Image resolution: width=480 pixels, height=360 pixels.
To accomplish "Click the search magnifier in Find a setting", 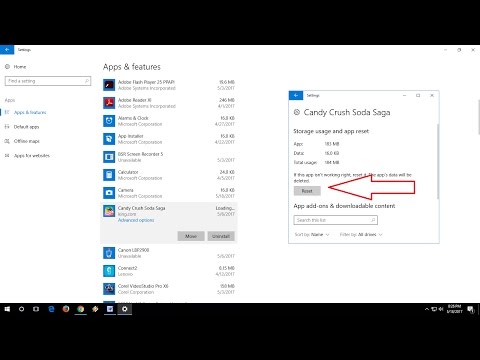I will tap(87, 81).
